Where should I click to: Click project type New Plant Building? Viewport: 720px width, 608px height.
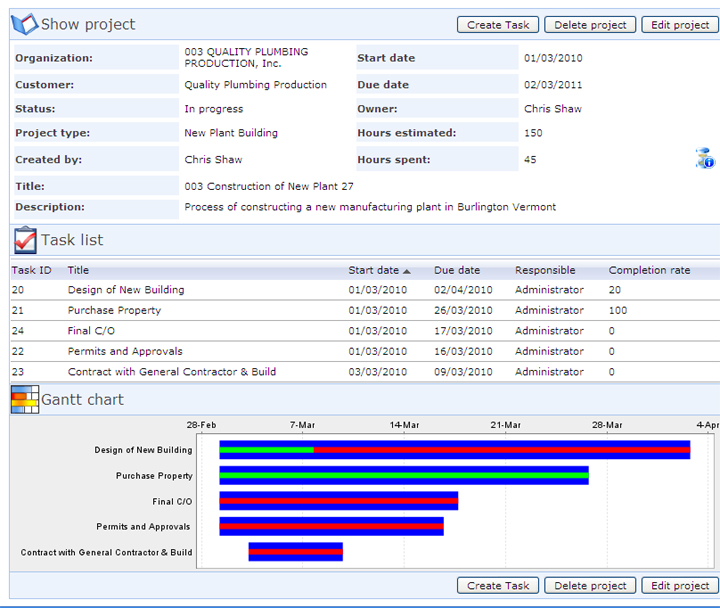(231, 133)
